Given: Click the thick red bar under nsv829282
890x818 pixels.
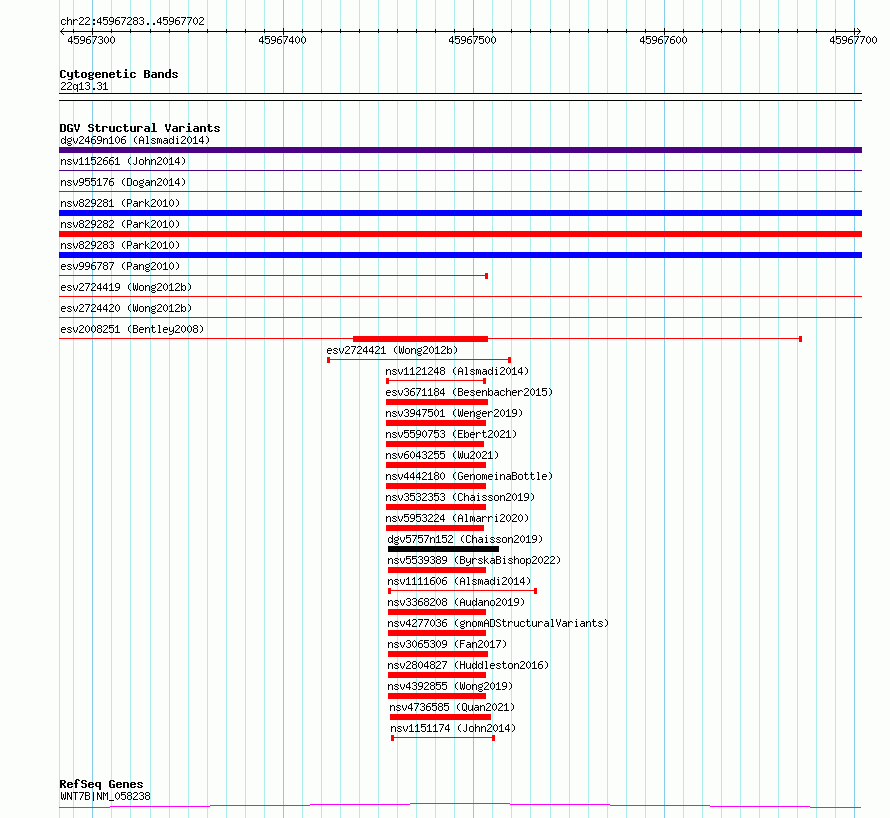Looking at the screenshot, I should [460, 234].
